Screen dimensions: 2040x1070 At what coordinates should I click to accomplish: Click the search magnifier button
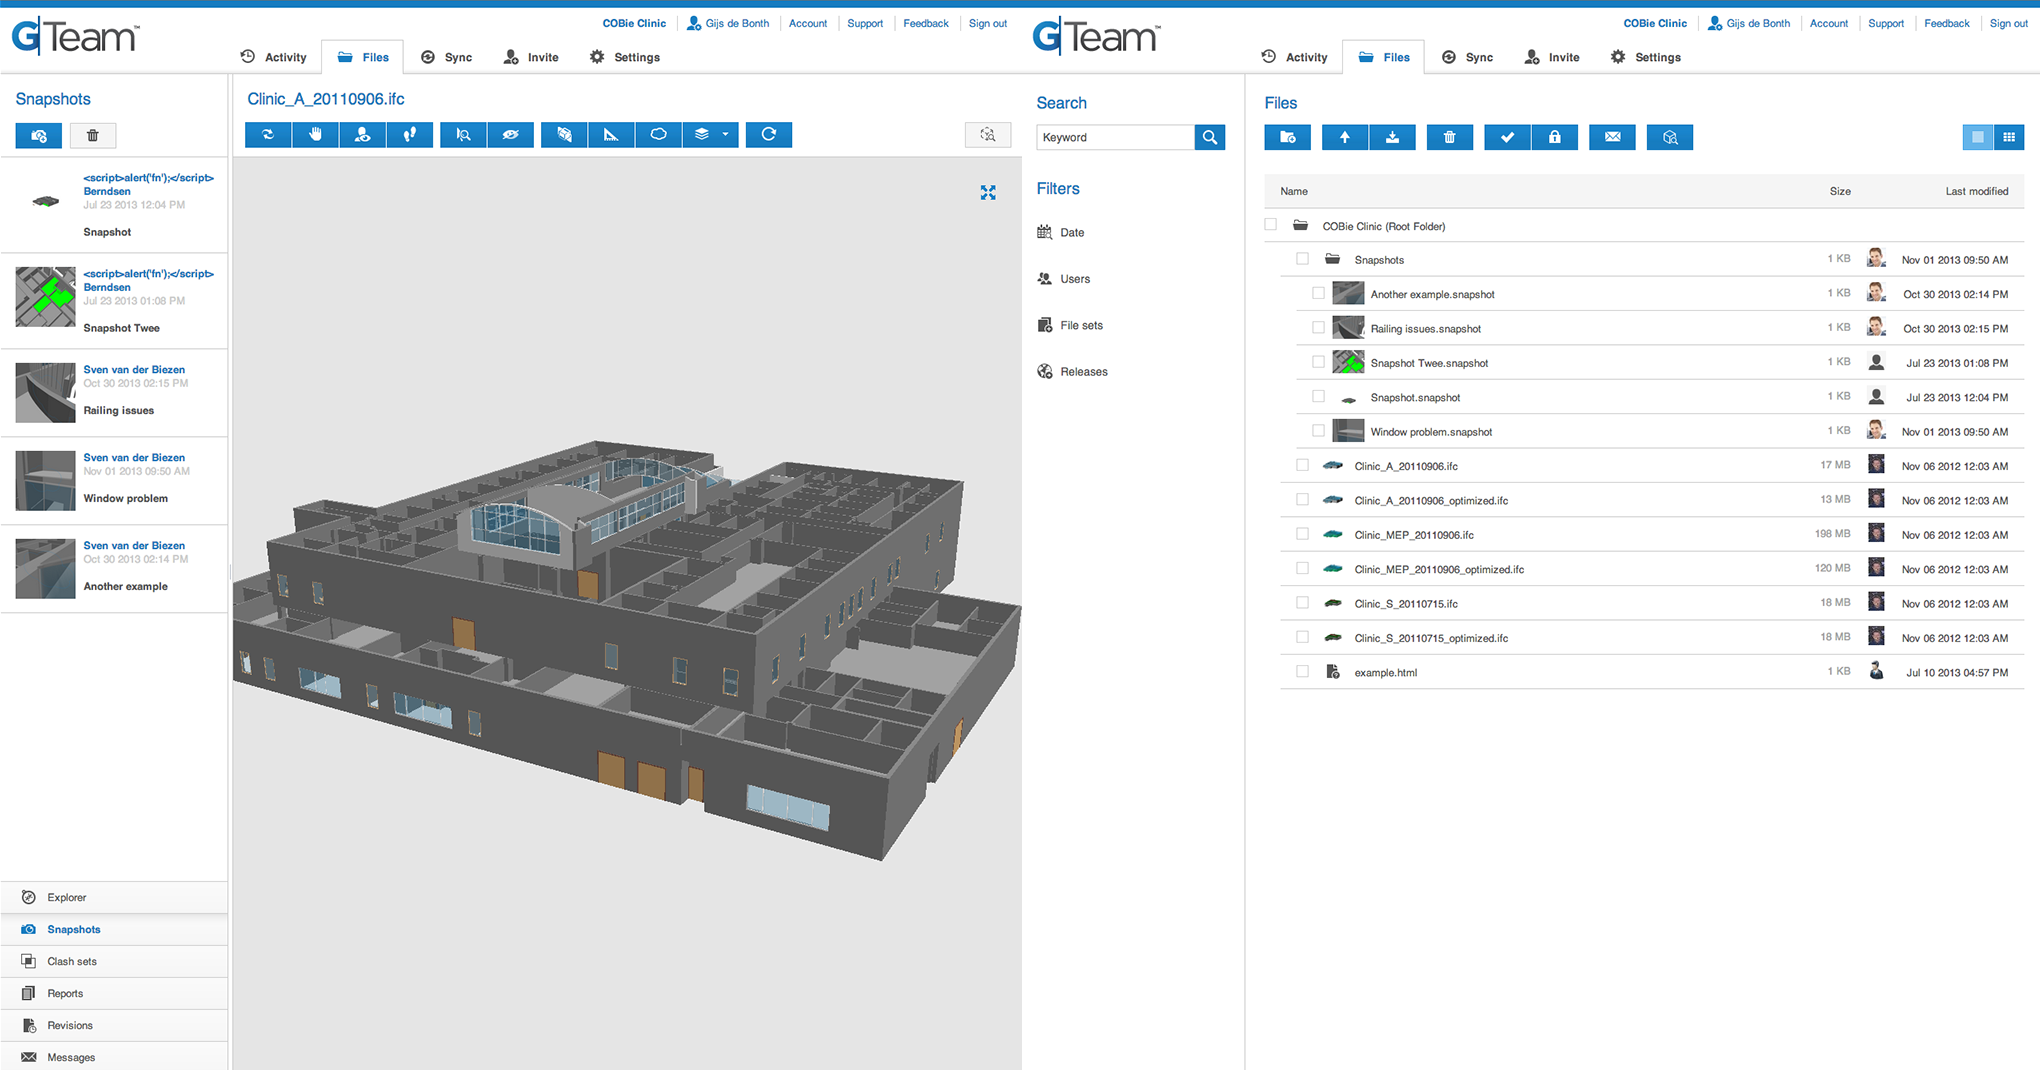click(1210, 138)
